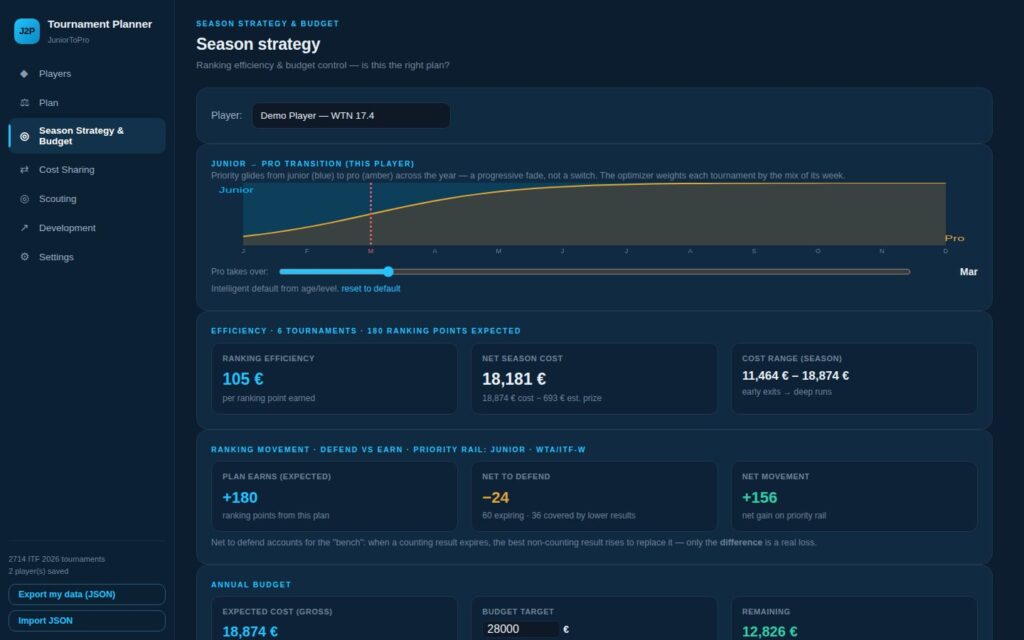1024x640 pixels.
Task: Click Import JSON button
Action: 87,620
